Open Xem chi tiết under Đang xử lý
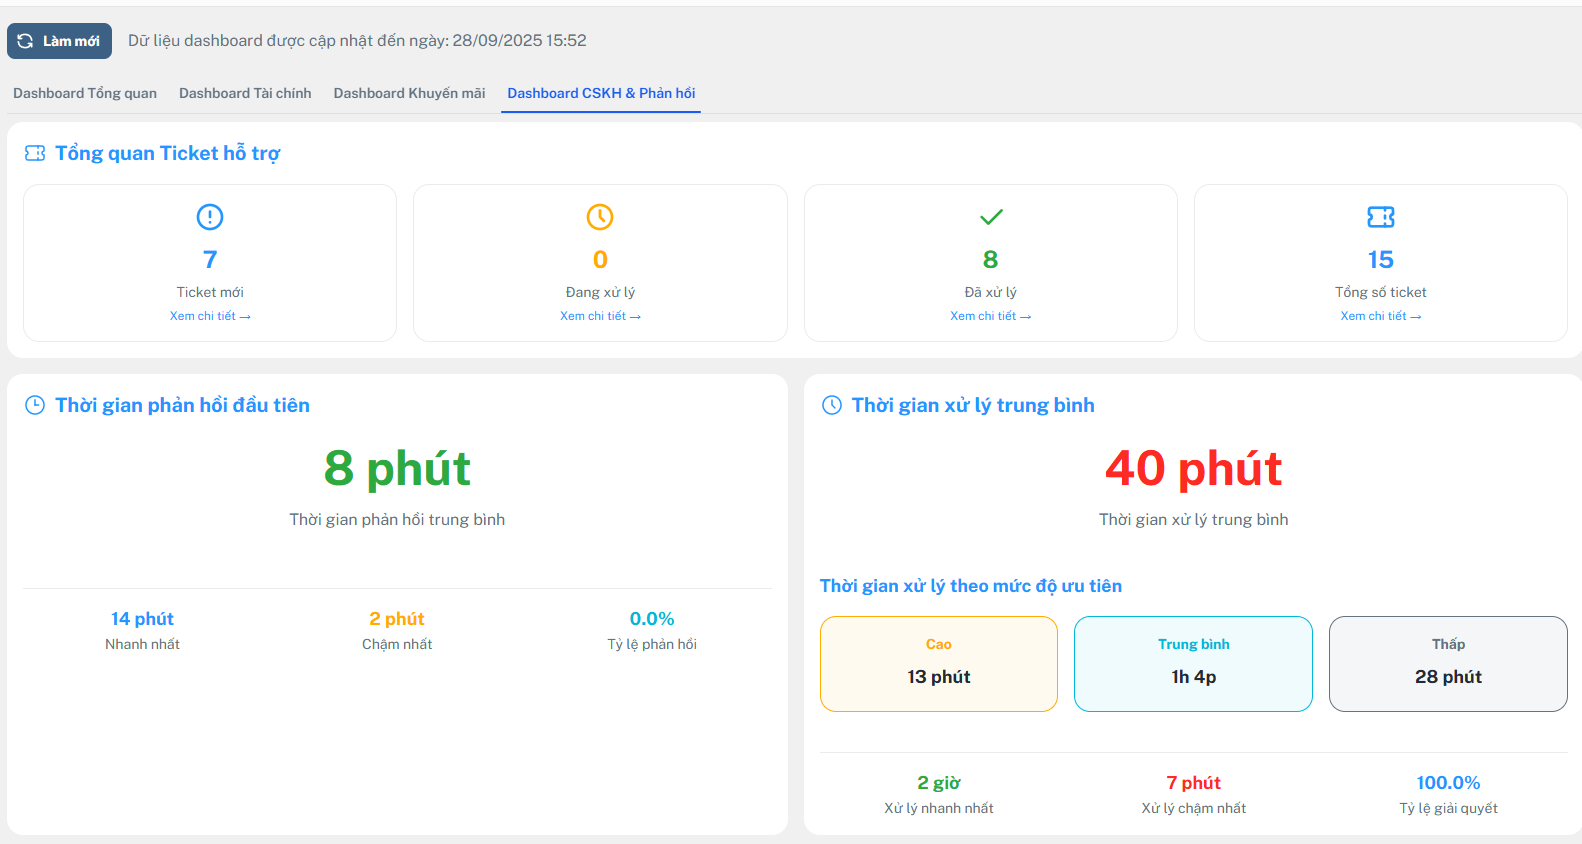 point(600,316)
